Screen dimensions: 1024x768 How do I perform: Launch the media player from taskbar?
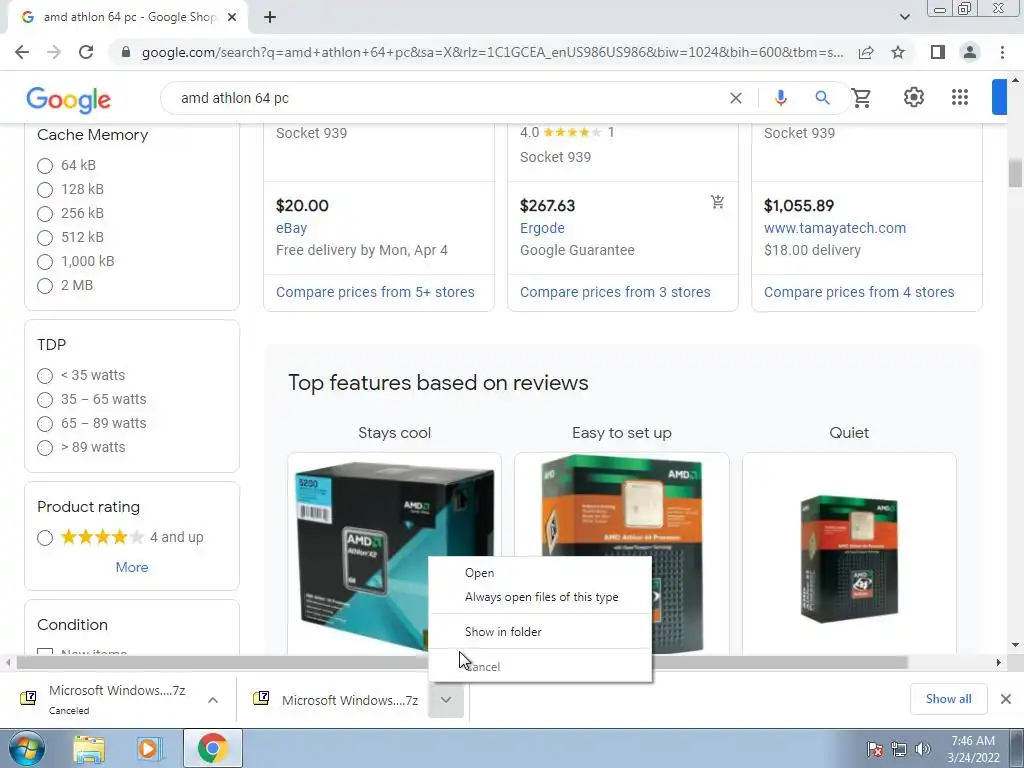point(150,749)
